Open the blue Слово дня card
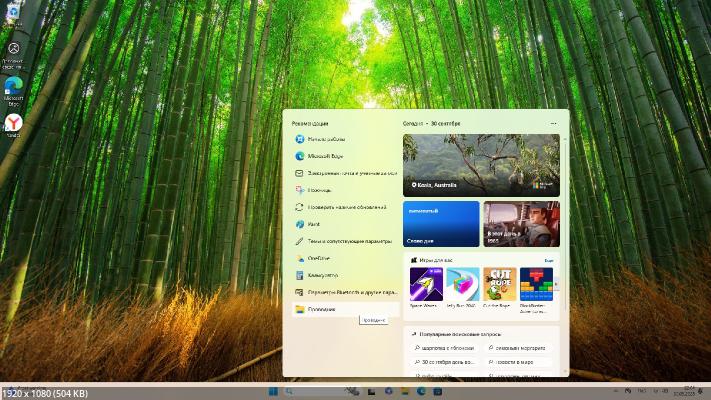 [x=441, y=224]
